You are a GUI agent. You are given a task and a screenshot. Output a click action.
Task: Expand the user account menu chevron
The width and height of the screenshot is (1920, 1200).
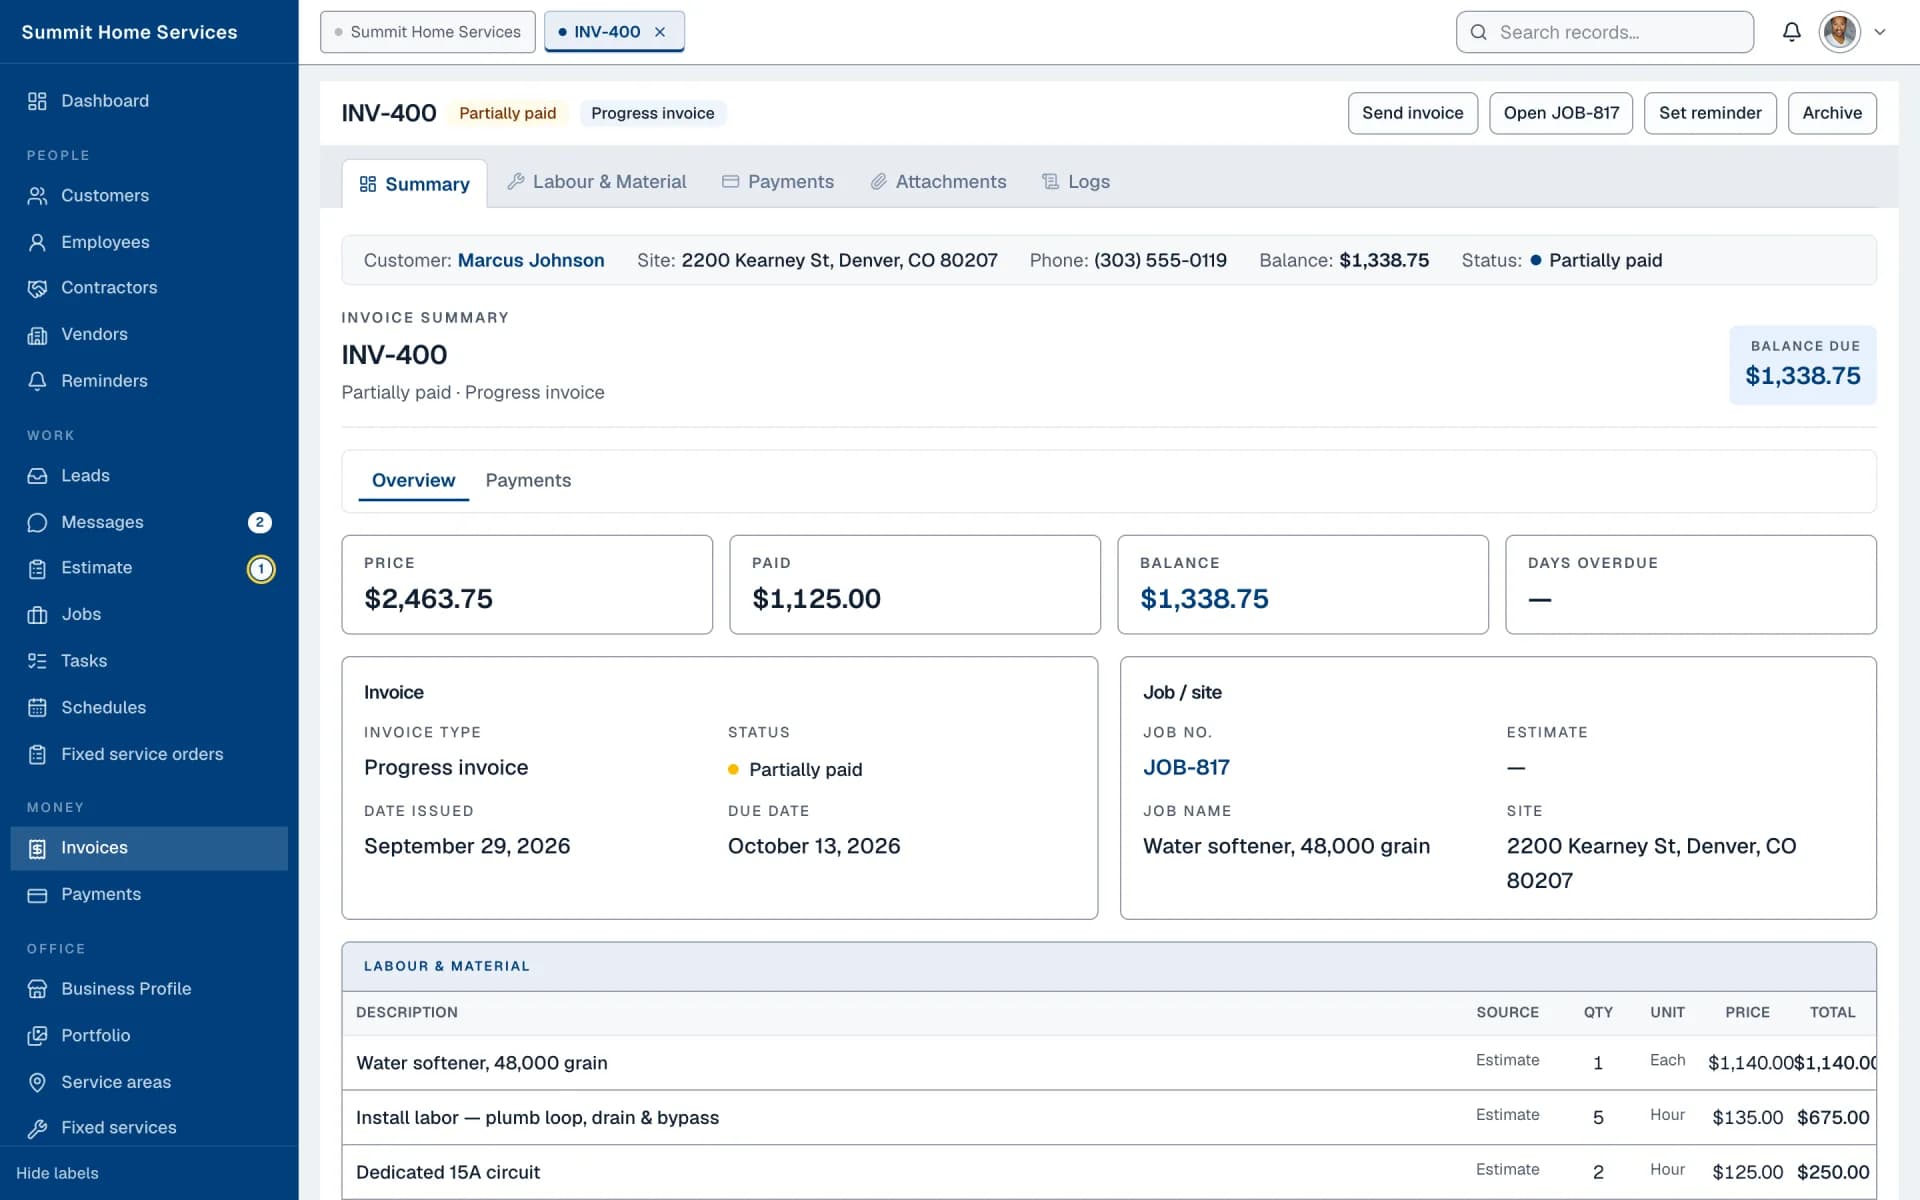point(1880,32)
